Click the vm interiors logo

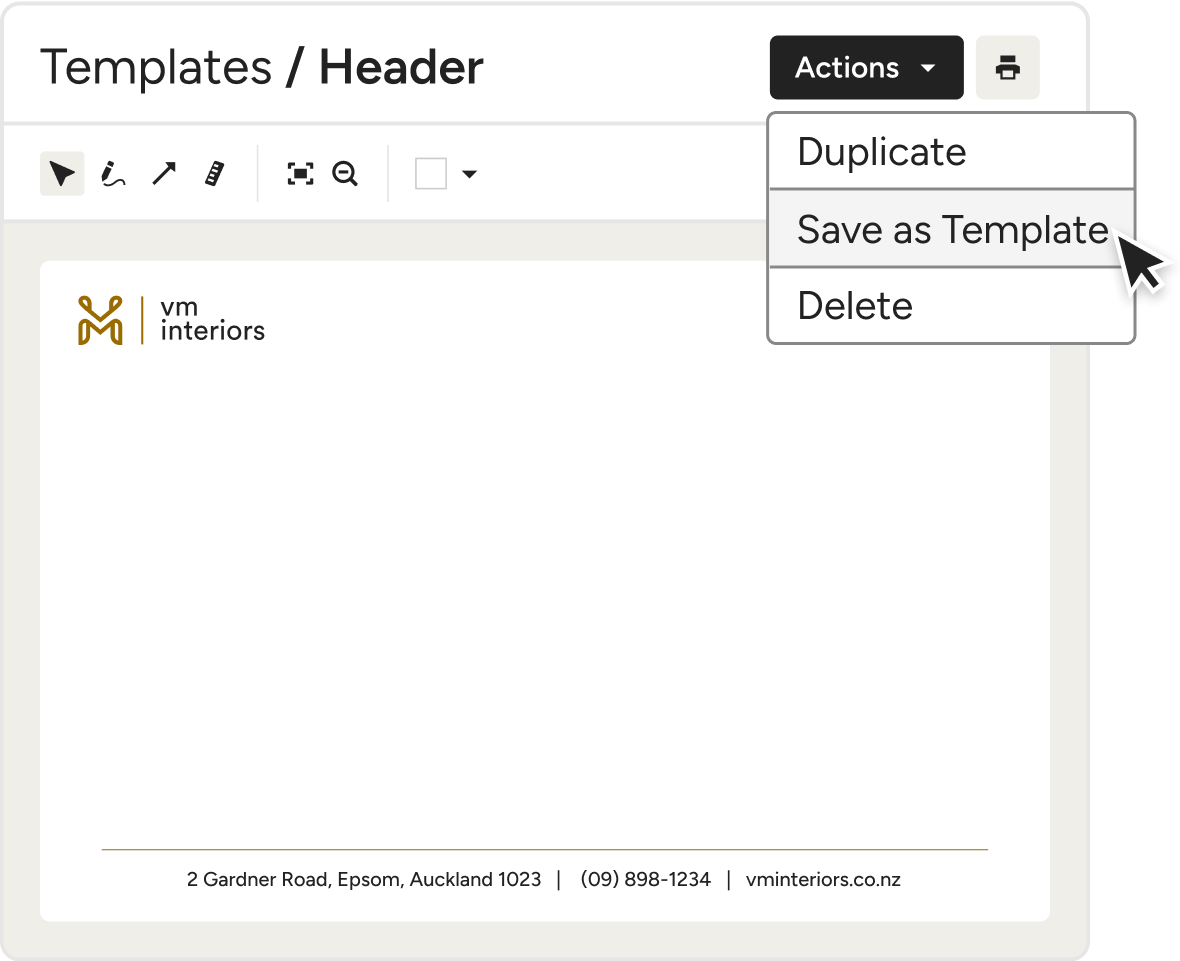point(172,320)
